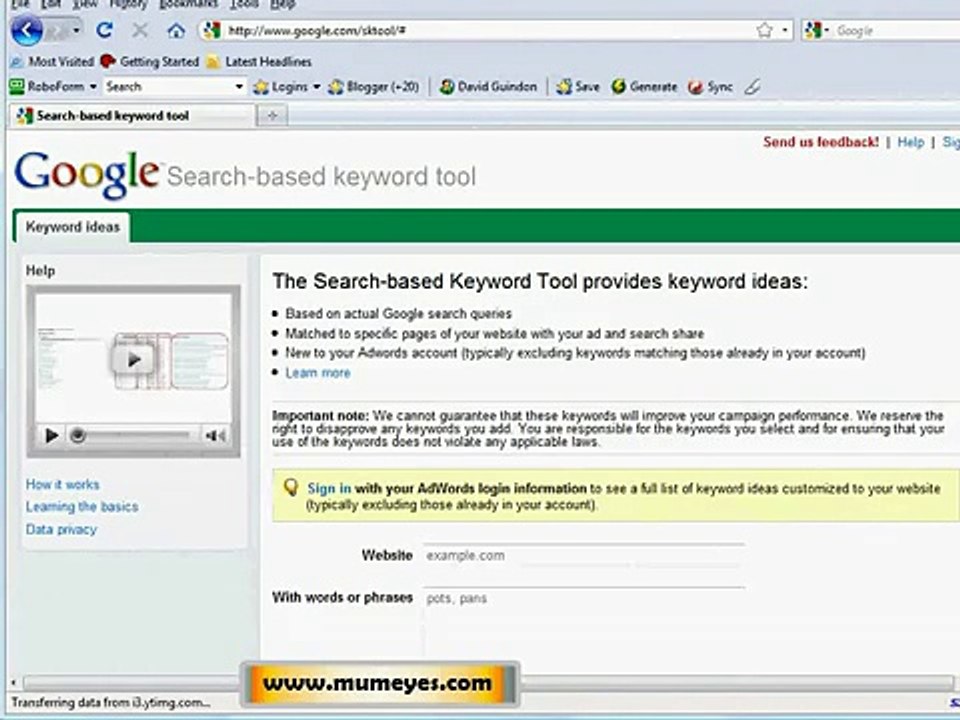Open Most Visited bookmarks
960x720 pixels.
click(x=52, y=61)
